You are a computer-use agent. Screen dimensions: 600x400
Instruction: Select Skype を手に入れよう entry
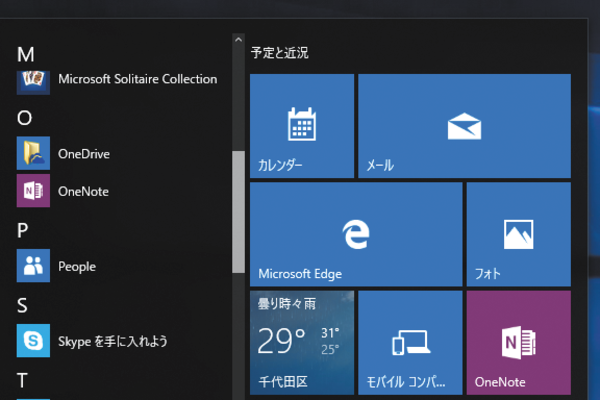[x=113, y=341]
